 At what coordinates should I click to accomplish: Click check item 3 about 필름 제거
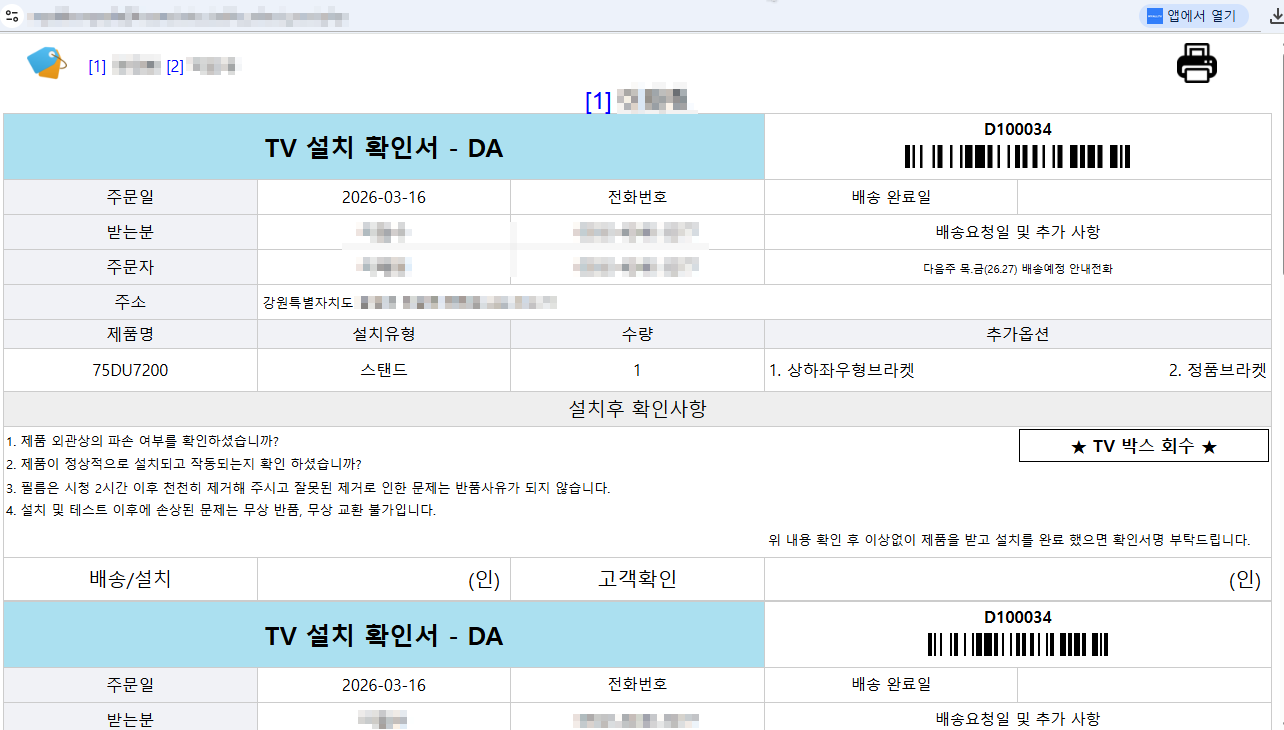(308, 488)
